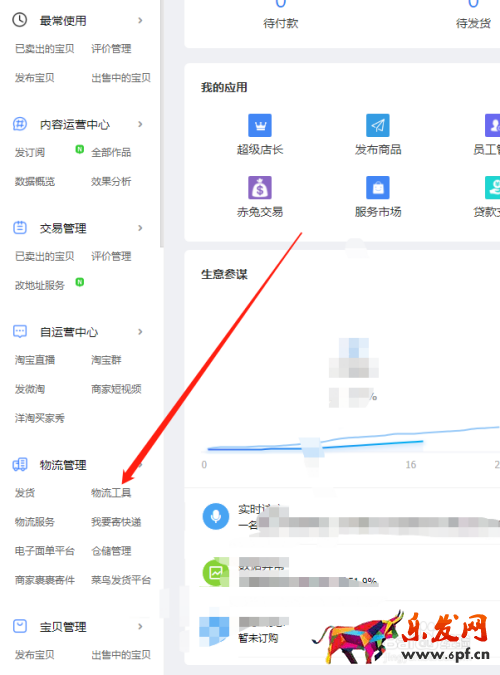Click the 物流管理 truck icon
500x675 pixels.
[20, 464]
